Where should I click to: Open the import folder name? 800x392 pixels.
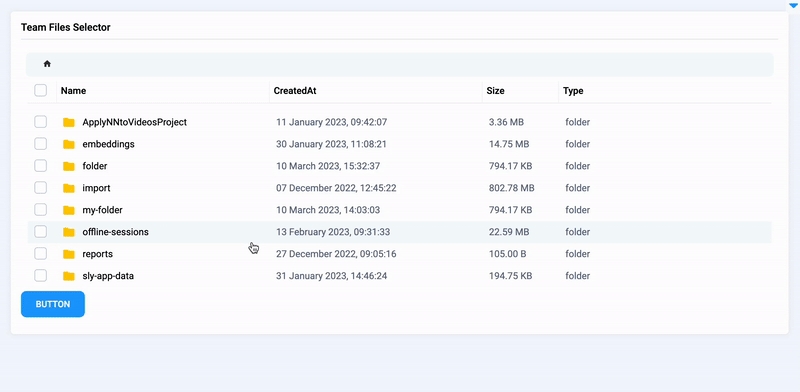point(96,188)
